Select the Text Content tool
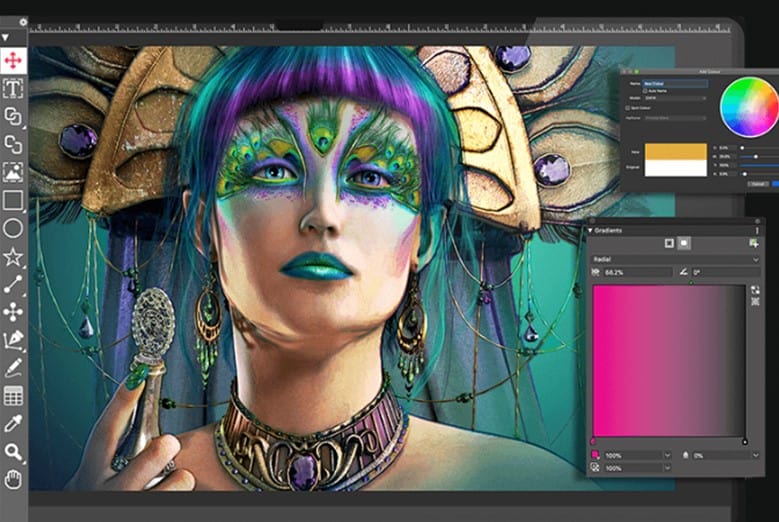 pyautogui.click(x=13, y=89)
